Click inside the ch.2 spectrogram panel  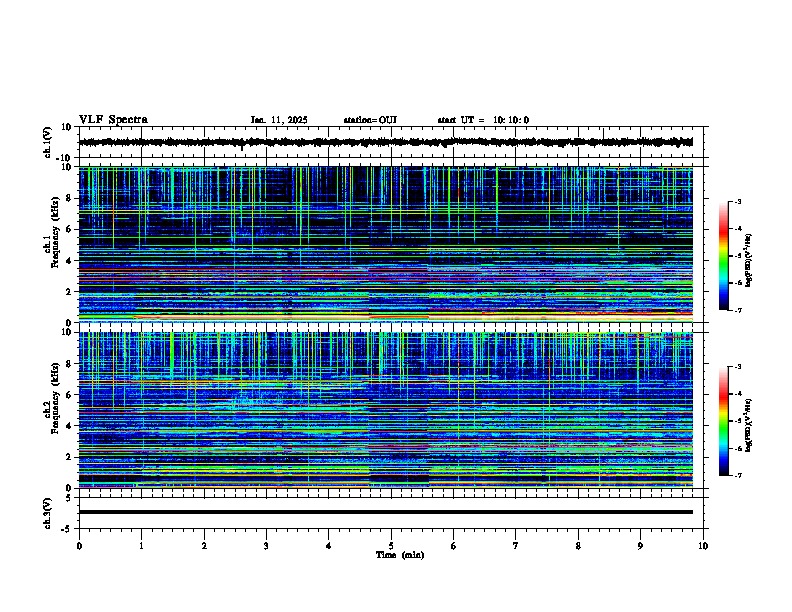tap(385, 410)
